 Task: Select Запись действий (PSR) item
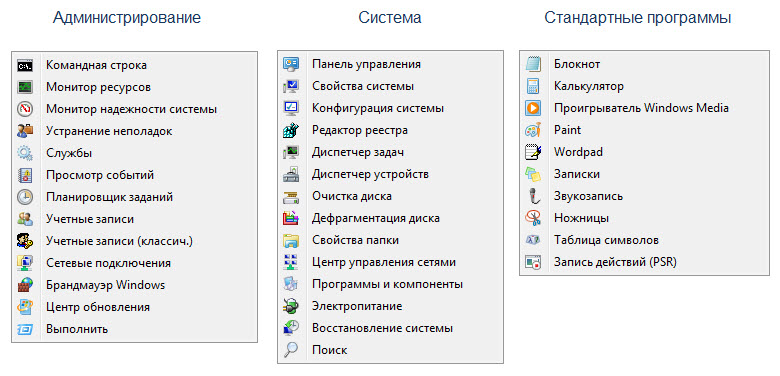tap(644, 262)
